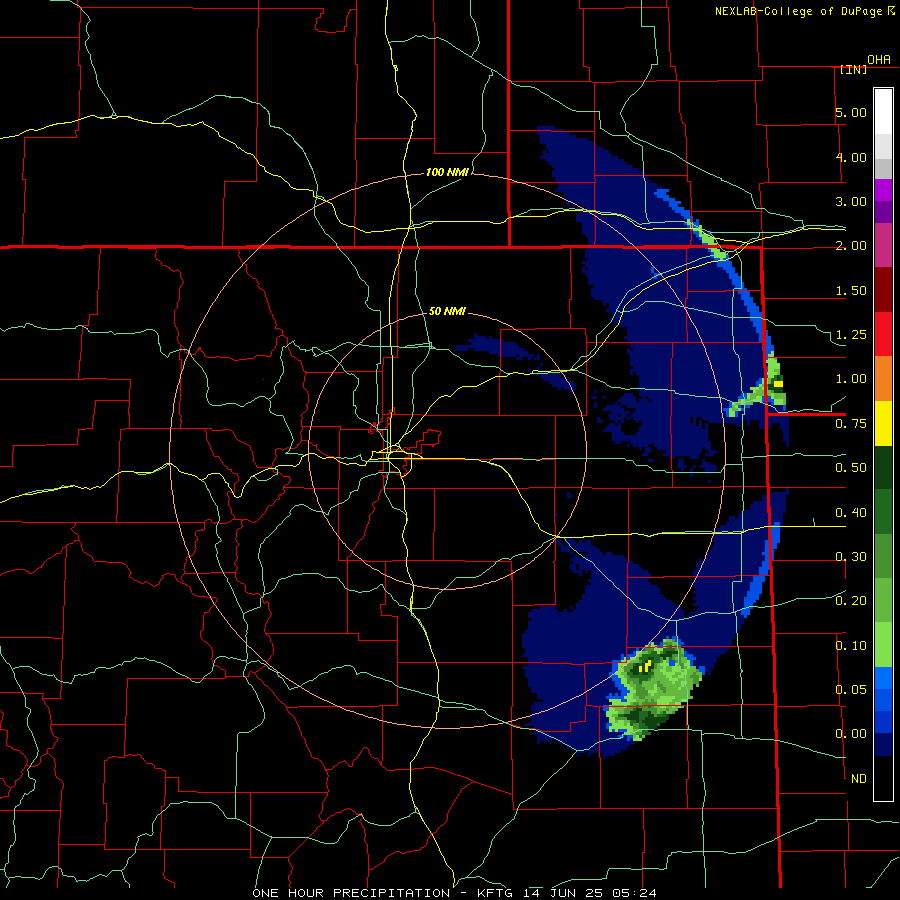
Task: Click the NEXLAB-College of DuPage credit text
Action: point(798,11)
